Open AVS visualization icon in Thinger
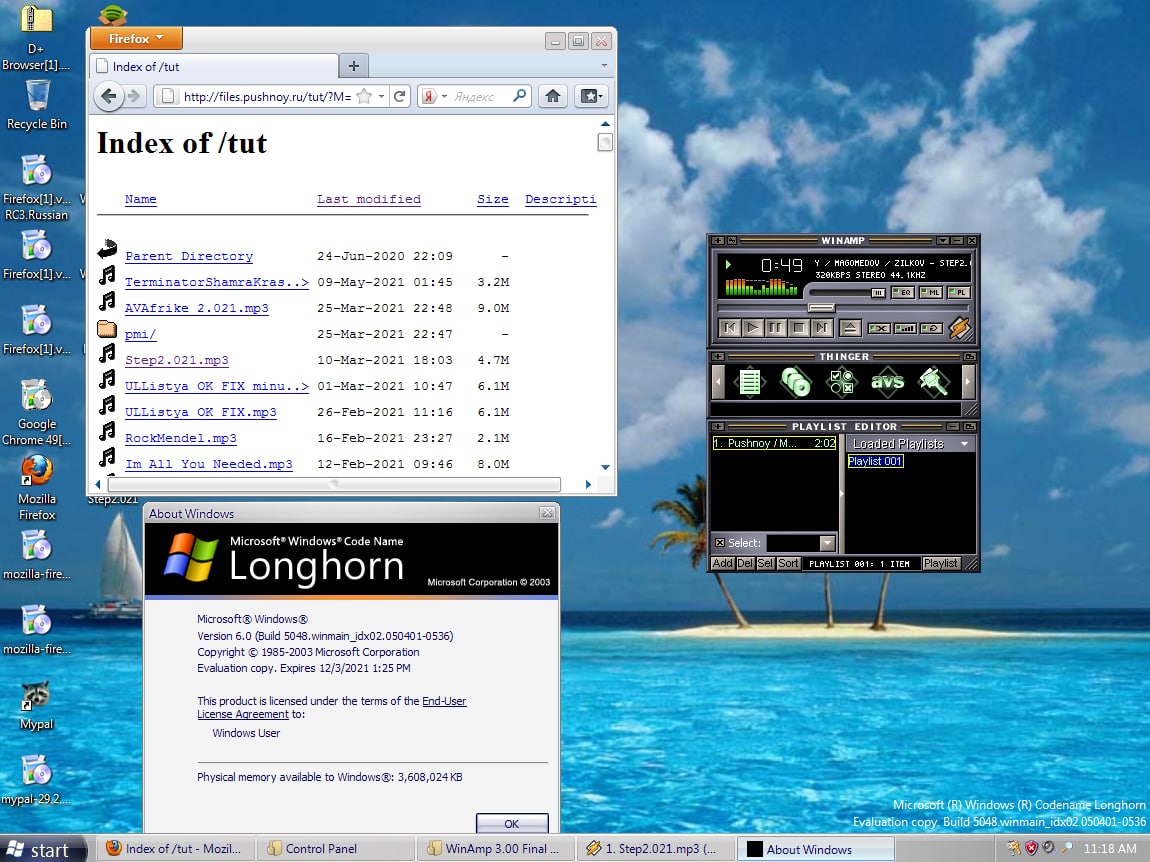This screenshot has height=862, width=1150. click(887, 382)
